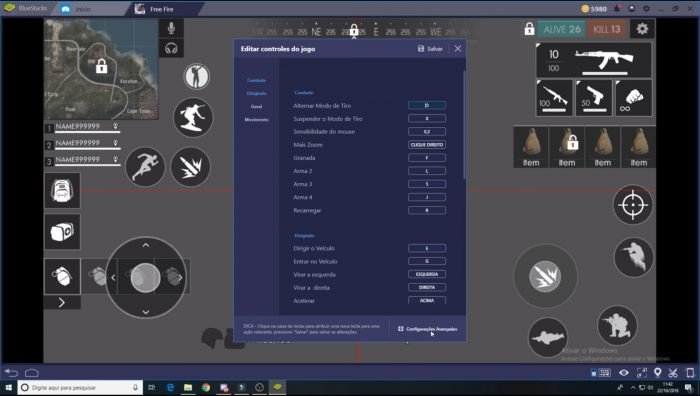
Task: Click the fourth Item bag slot
Action: 639,147
